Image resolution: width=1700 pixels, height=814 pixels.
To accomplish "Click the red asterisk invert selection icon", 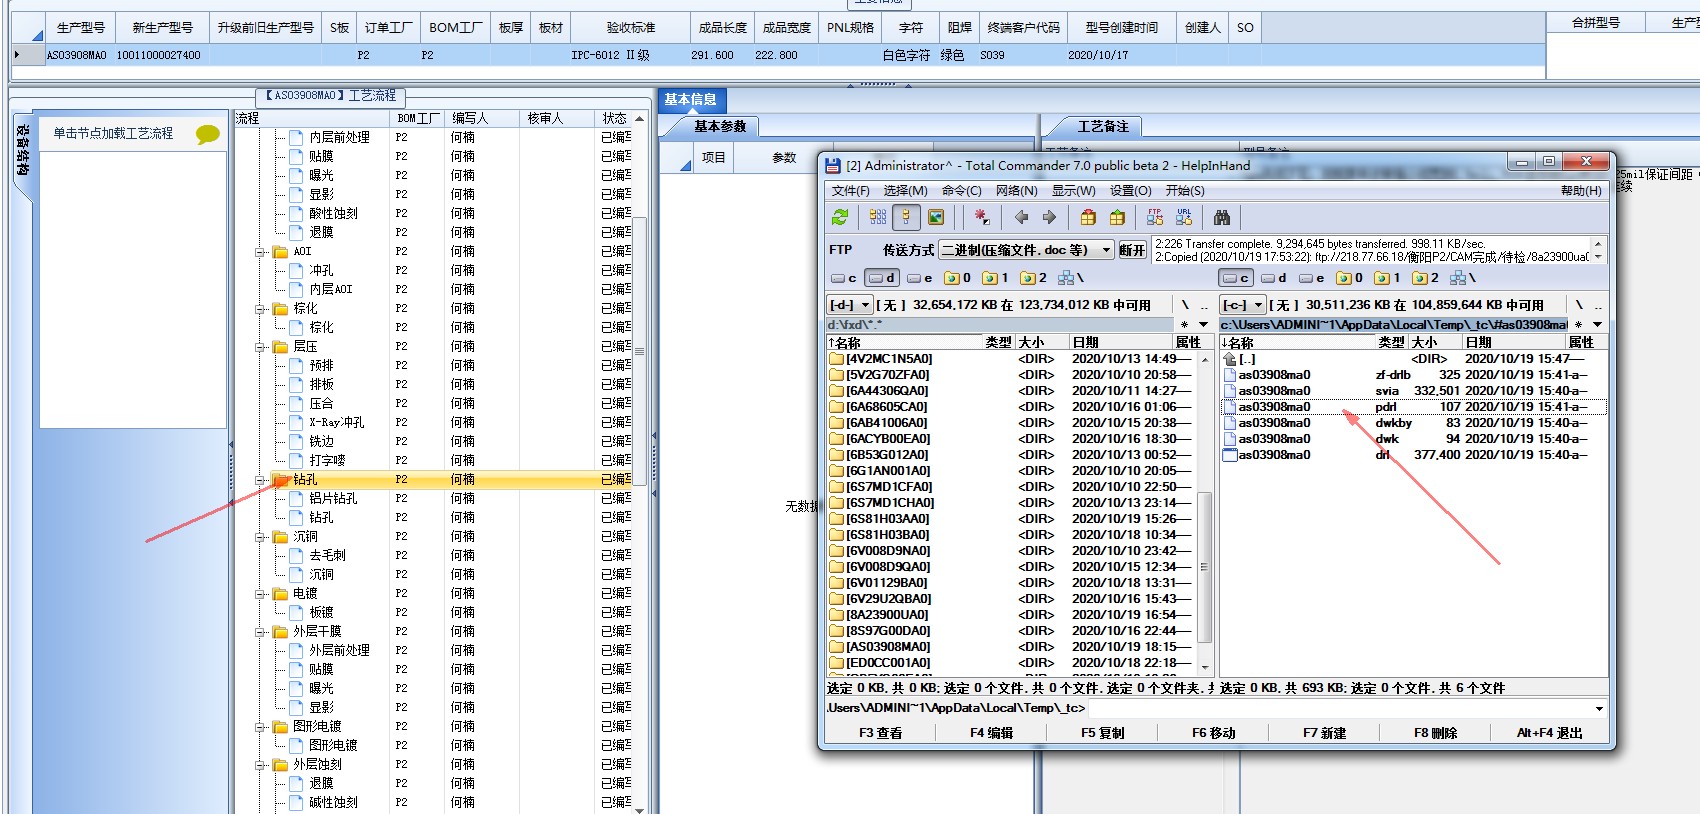I will [982, 217].
